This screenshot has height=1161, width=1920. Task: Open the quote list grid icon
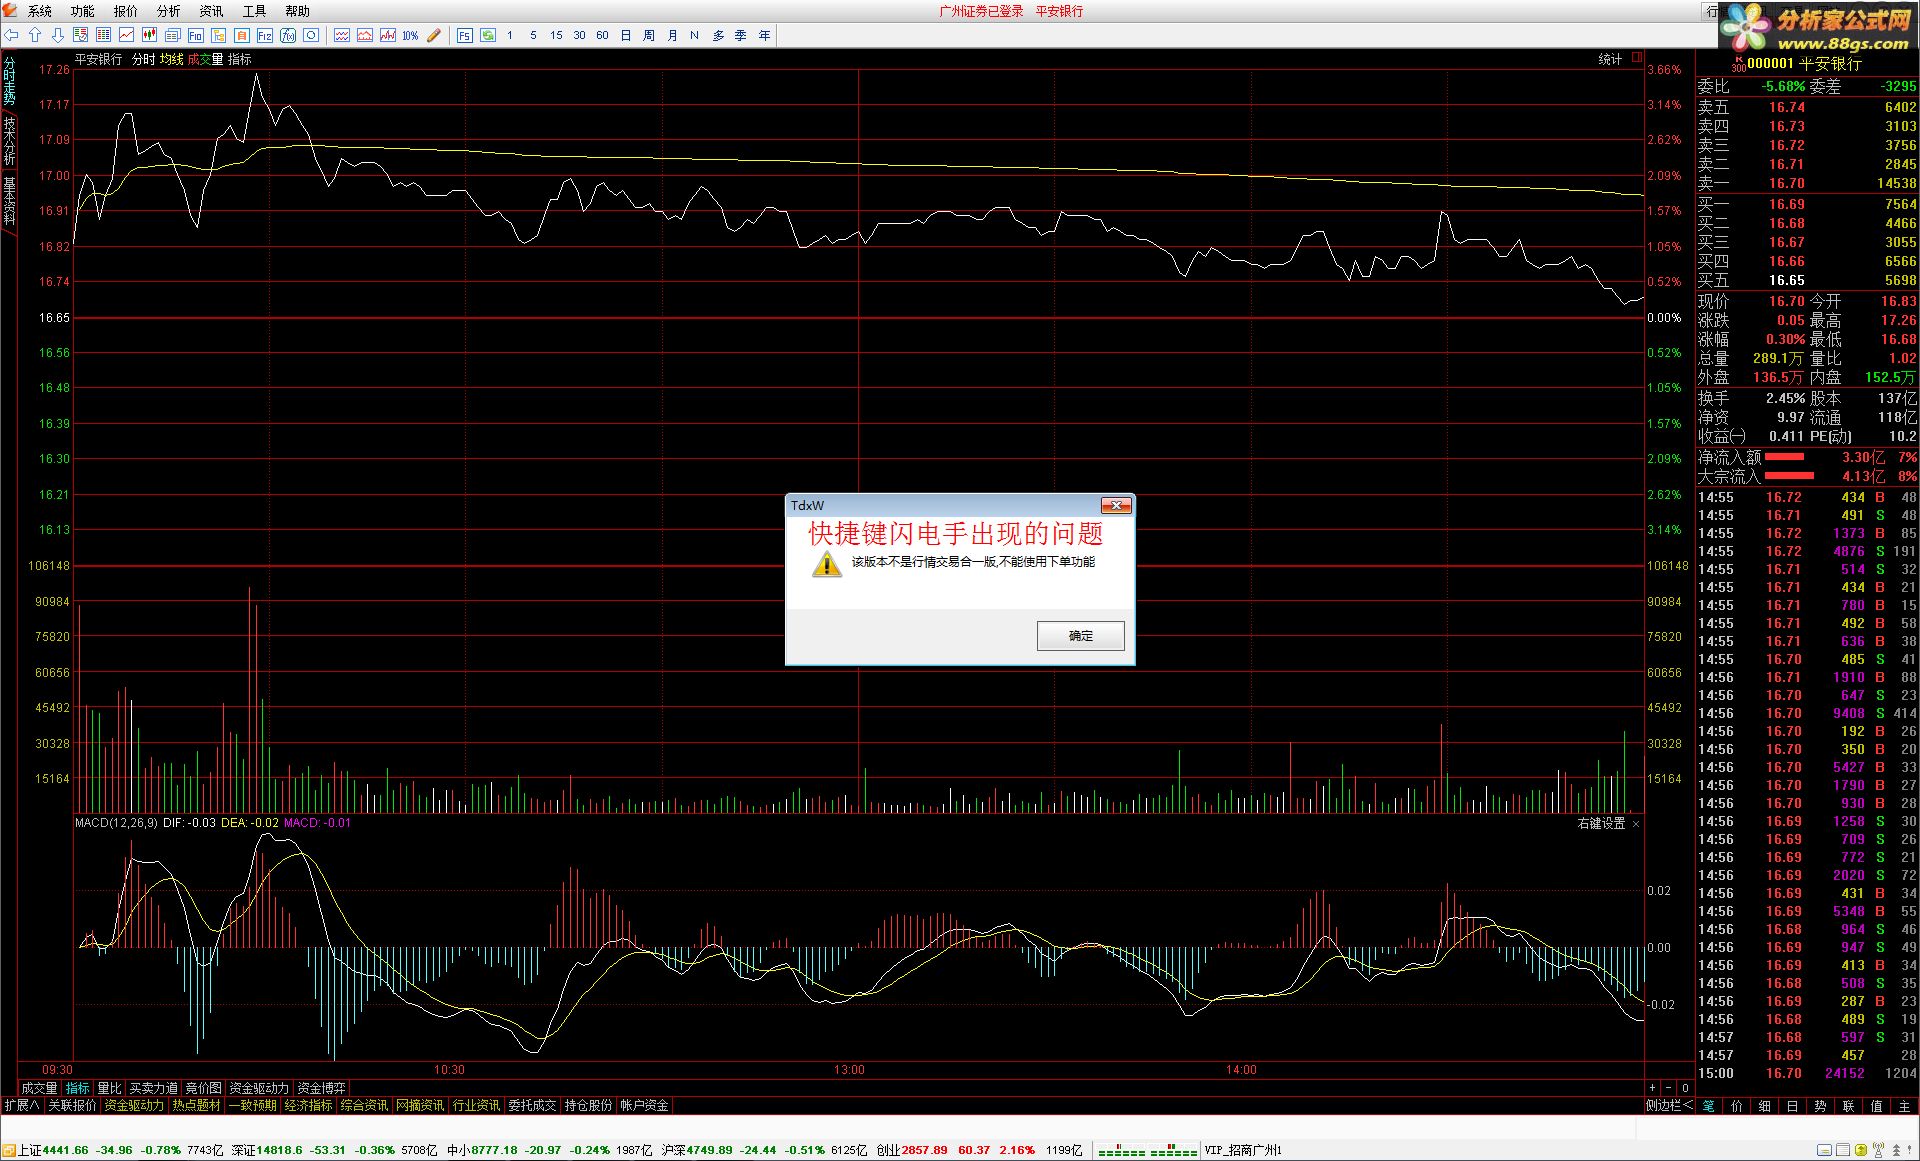click(x=104, y=35)
